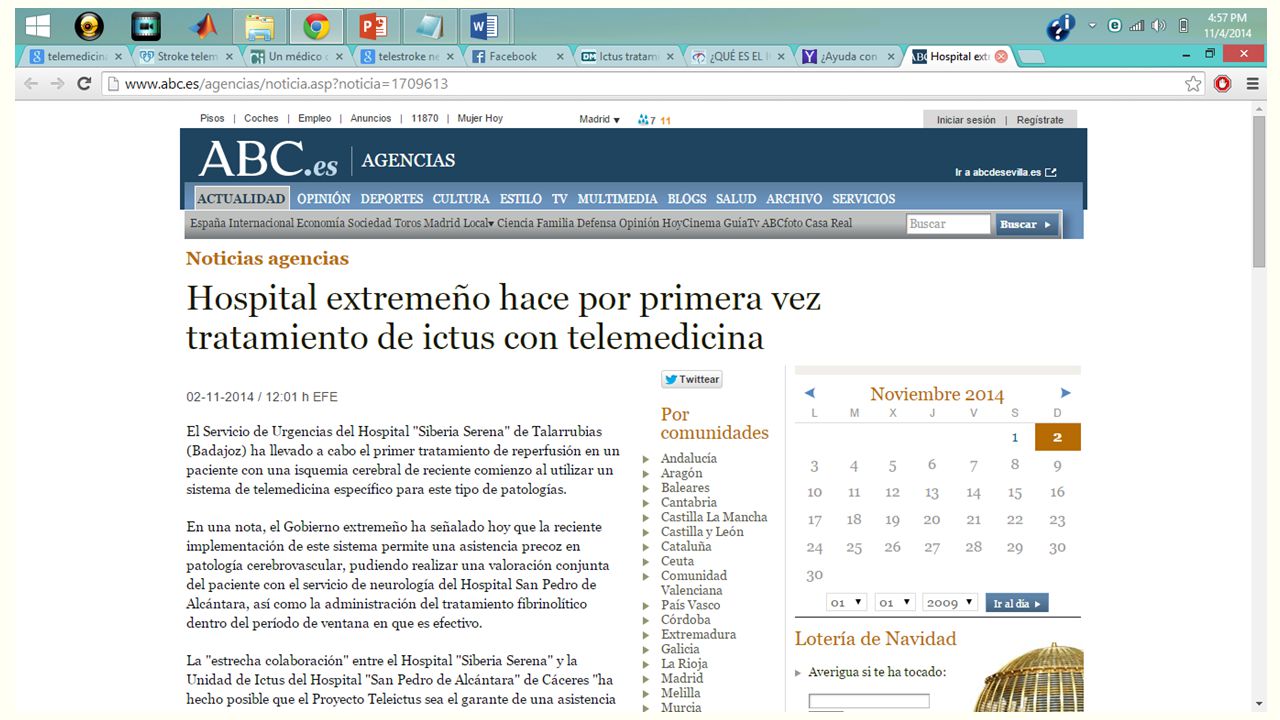Close the Facebook tab
The image size is (1280, 720).
pos(560,57)
